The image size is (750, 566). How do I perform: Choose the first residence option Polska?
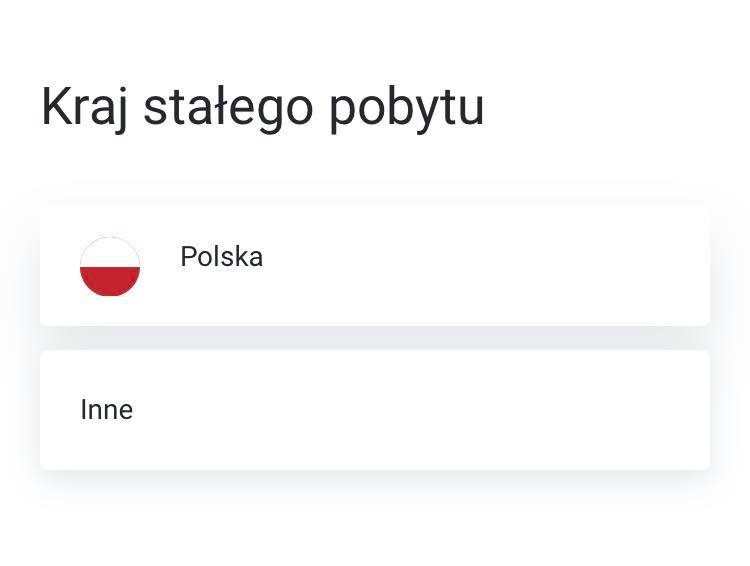tap(375, 266)
